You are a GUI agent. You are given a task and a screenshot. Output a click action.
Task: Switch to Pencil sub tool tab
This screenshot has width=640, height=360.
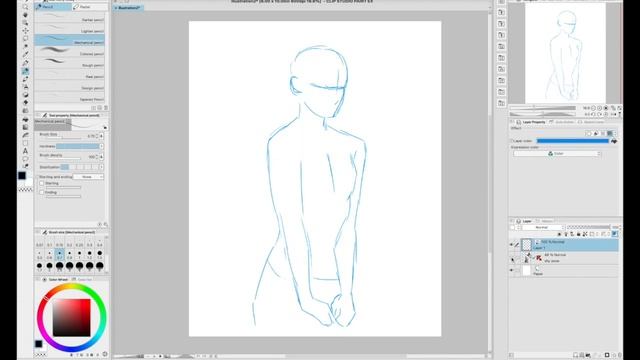(53, 7)
